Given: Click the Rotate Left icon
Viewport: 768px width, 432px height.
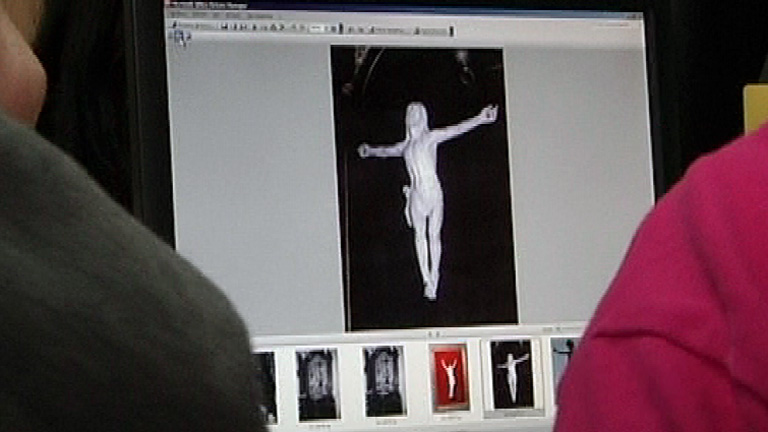Looking at the screenshot, I should click(350, 29).
